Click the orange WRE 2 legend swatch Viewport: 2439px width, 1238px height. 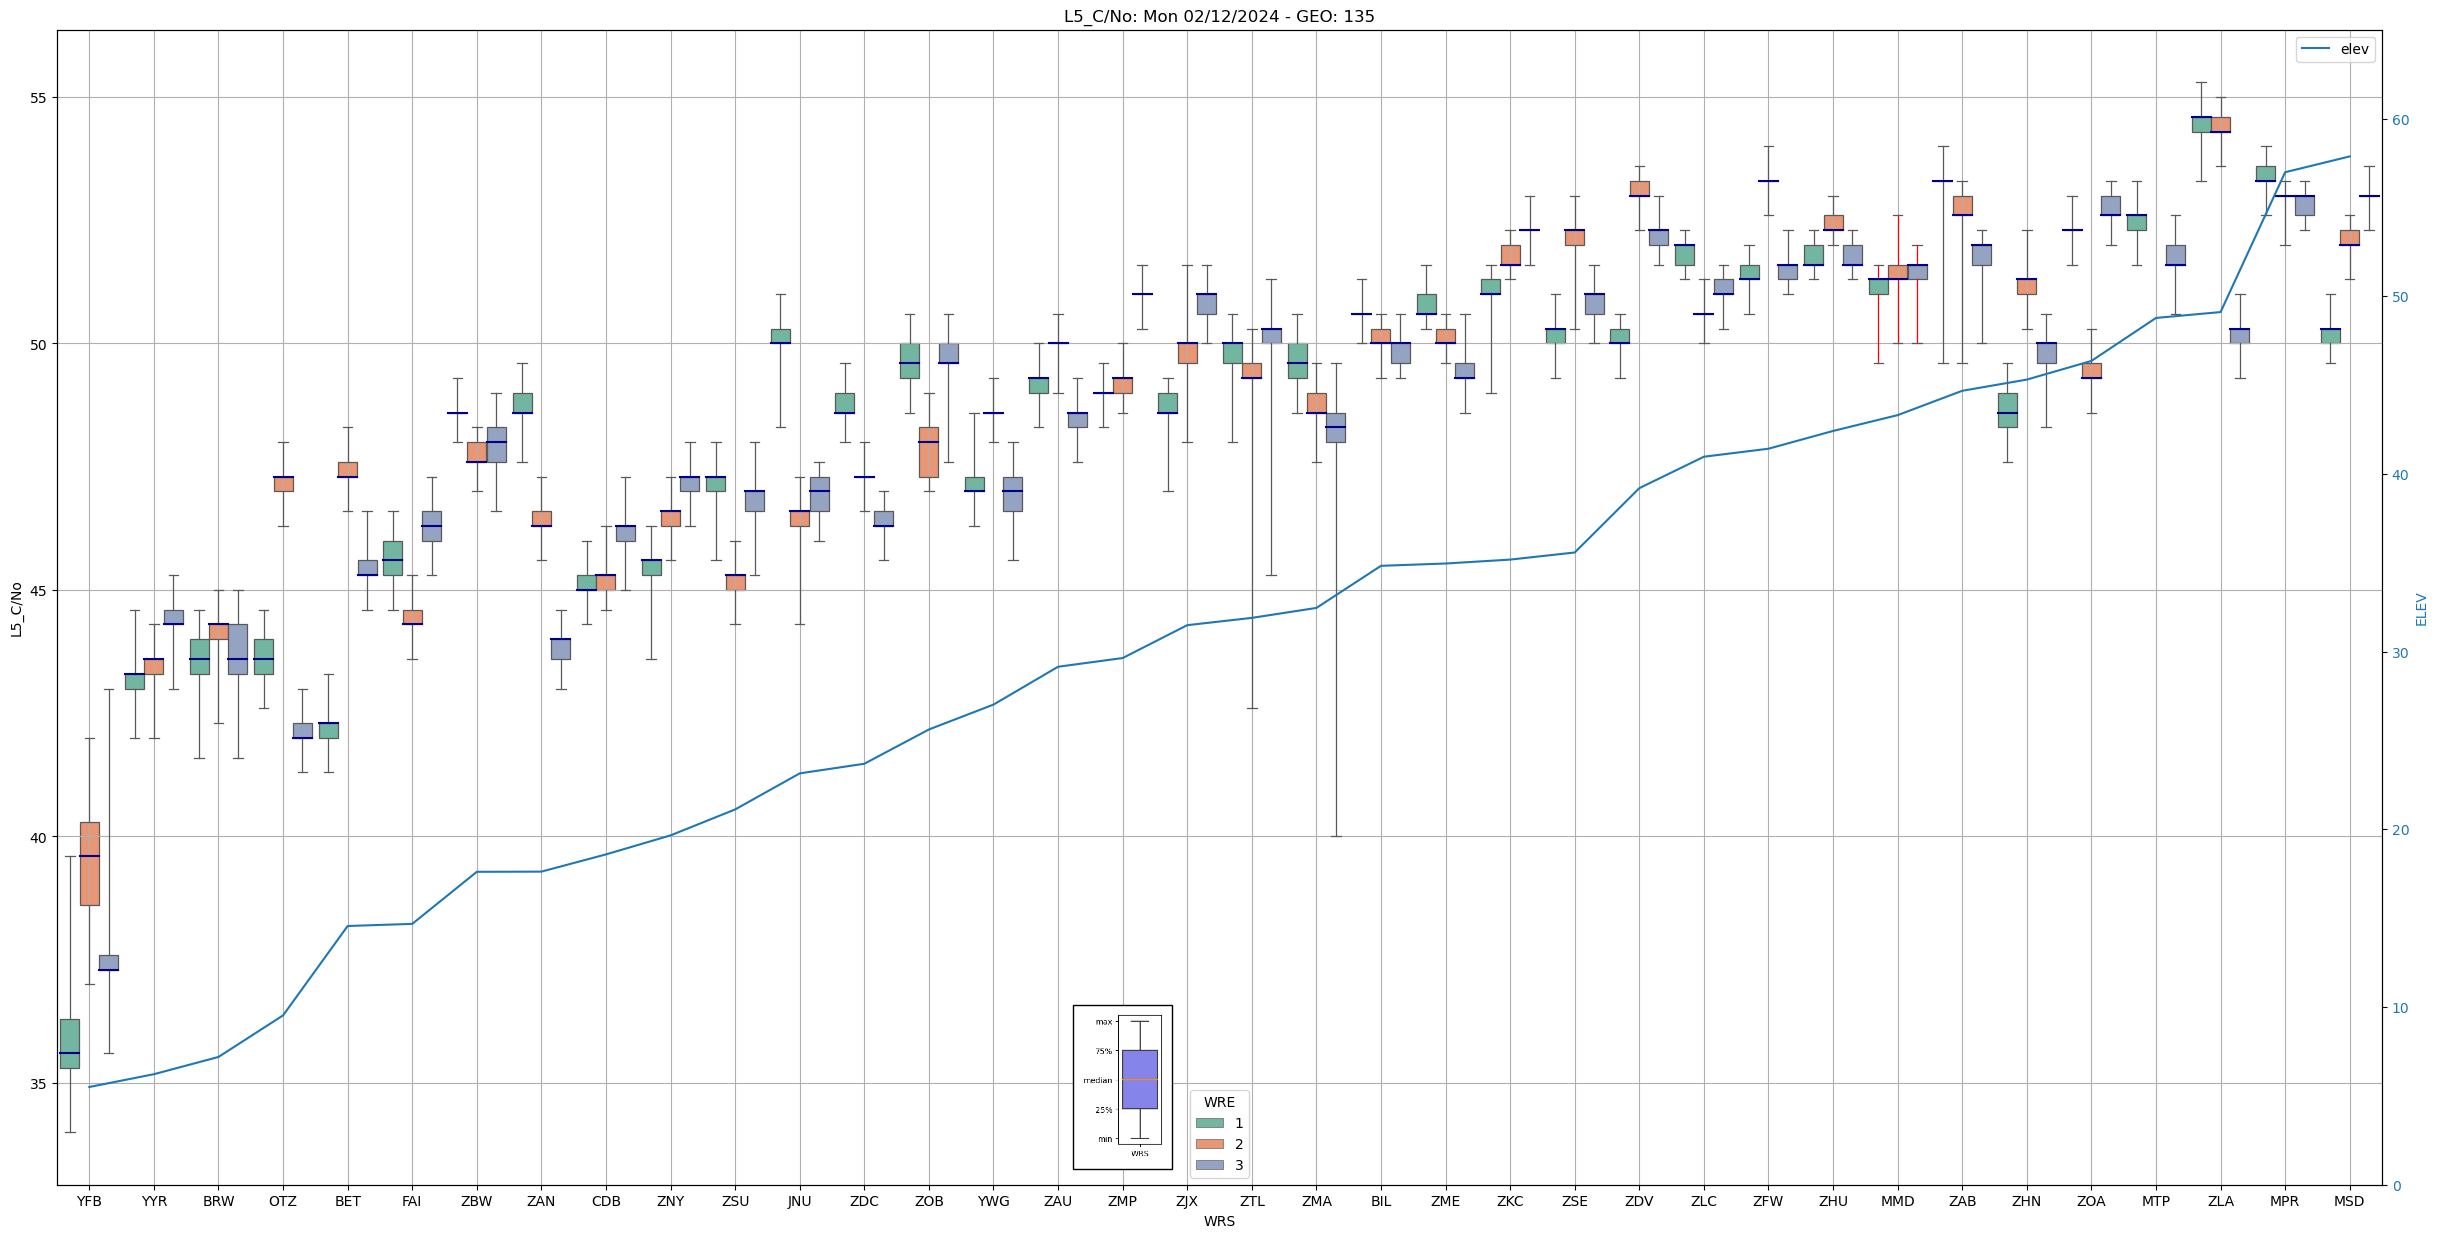[1209, 1144]
